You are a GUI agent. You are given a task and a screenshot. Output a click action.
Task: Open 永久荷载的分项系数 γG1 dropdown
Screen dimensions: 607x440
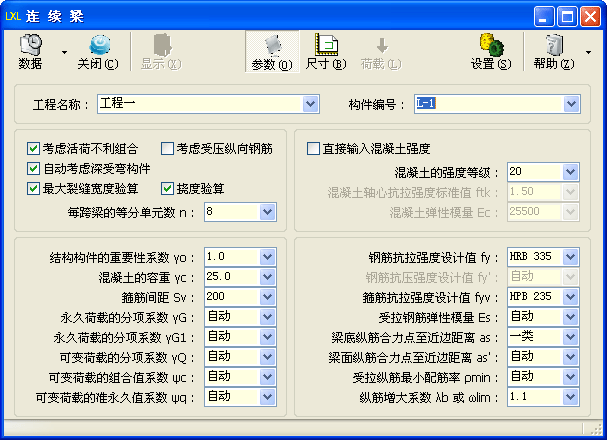[x=267, y=337]
